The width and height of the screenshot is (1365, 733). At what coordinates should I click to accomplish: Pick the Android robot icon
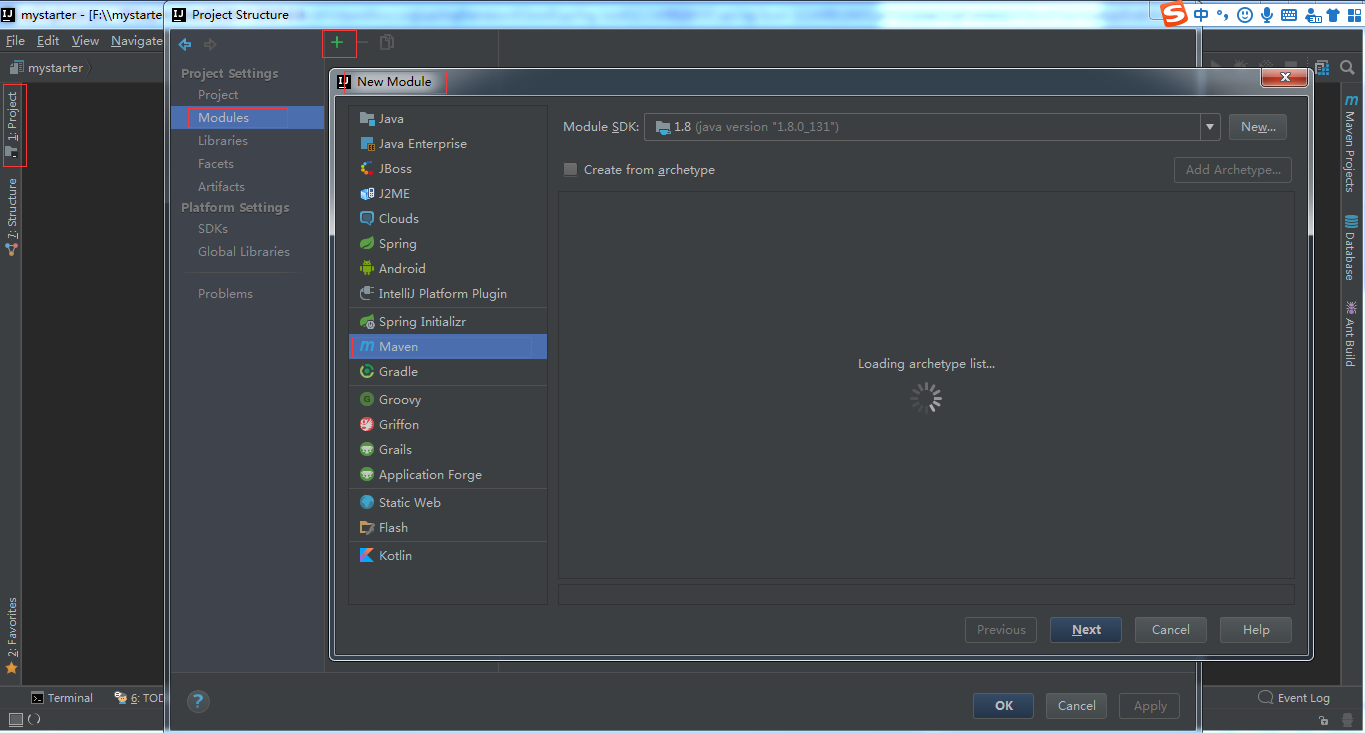(367, 269)
